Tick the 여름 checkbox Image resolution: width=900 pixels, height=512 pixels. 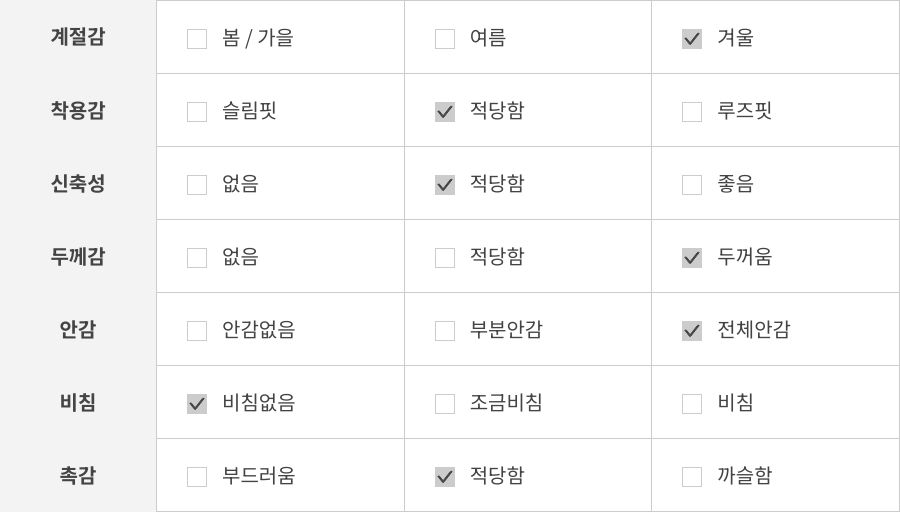click(x=445, y=39)
